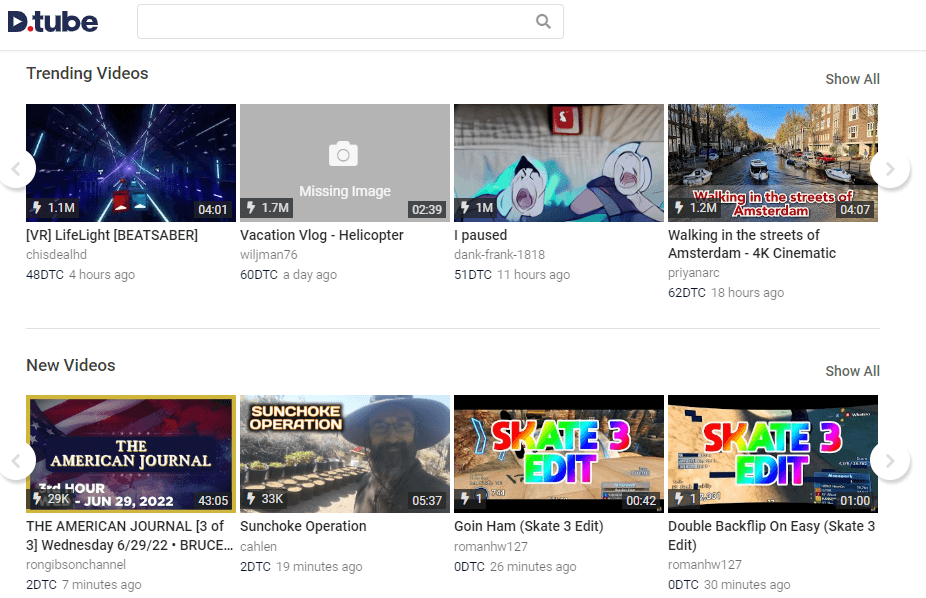
Task: Show all Trending Videos
Action: [x=852, y=79]
